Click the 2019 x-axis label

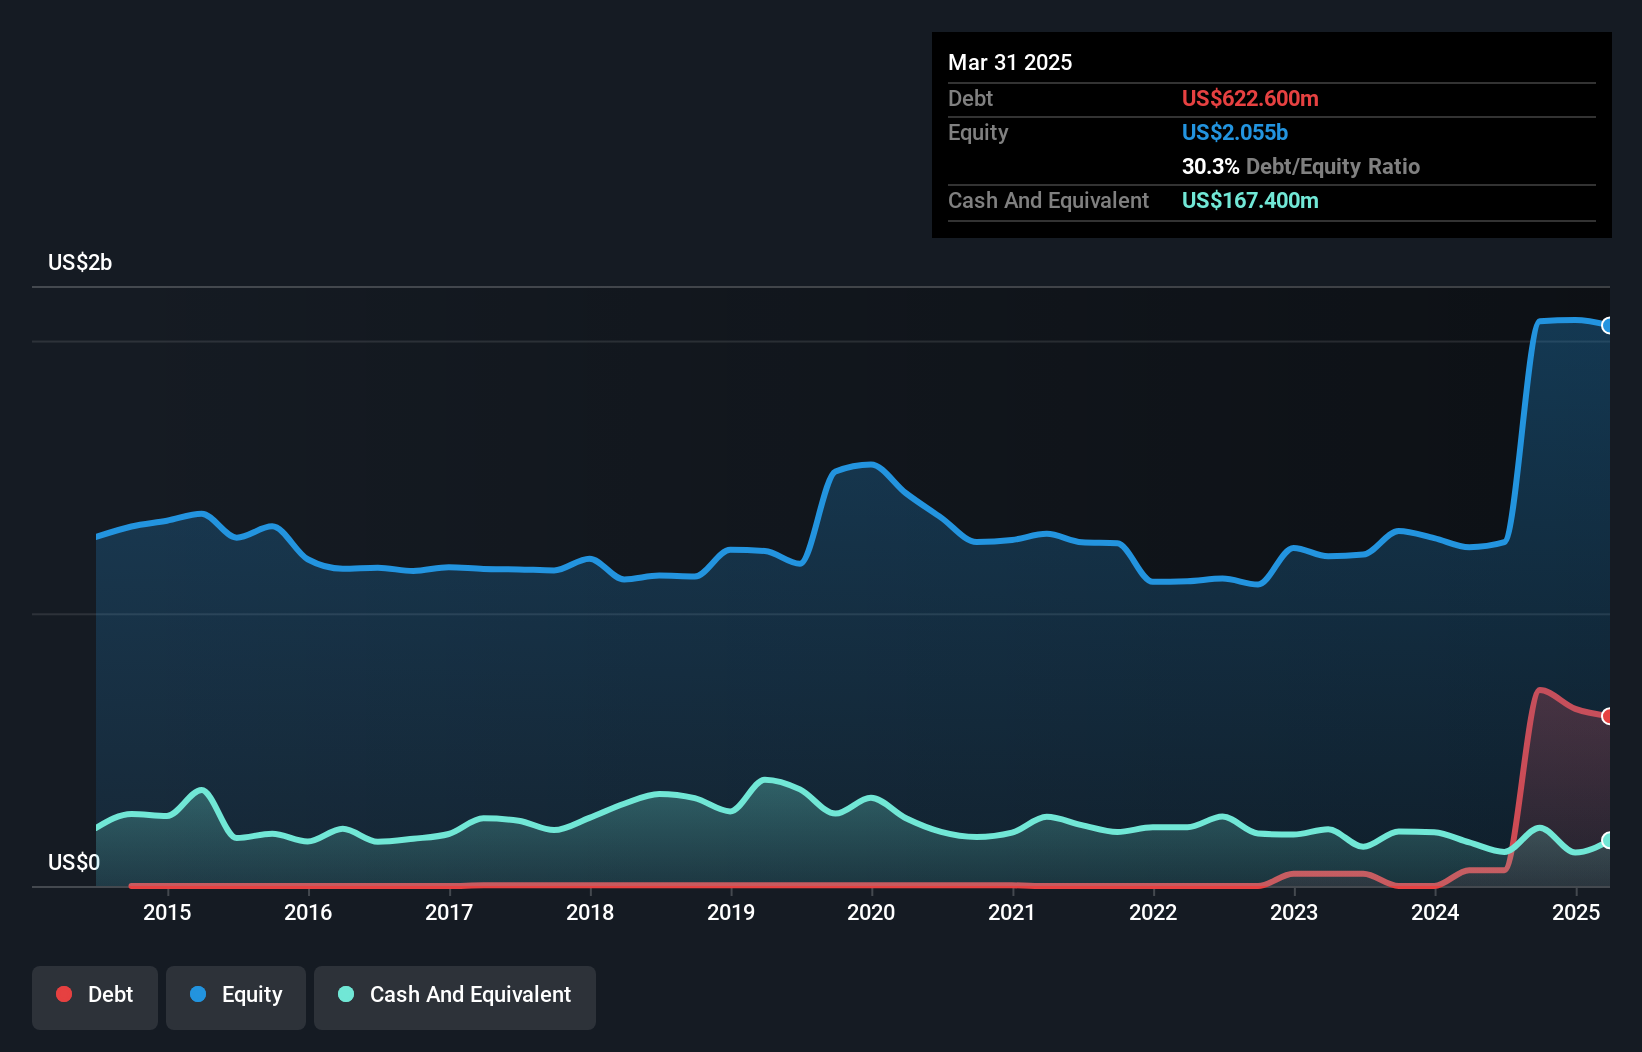coord(731,912)
